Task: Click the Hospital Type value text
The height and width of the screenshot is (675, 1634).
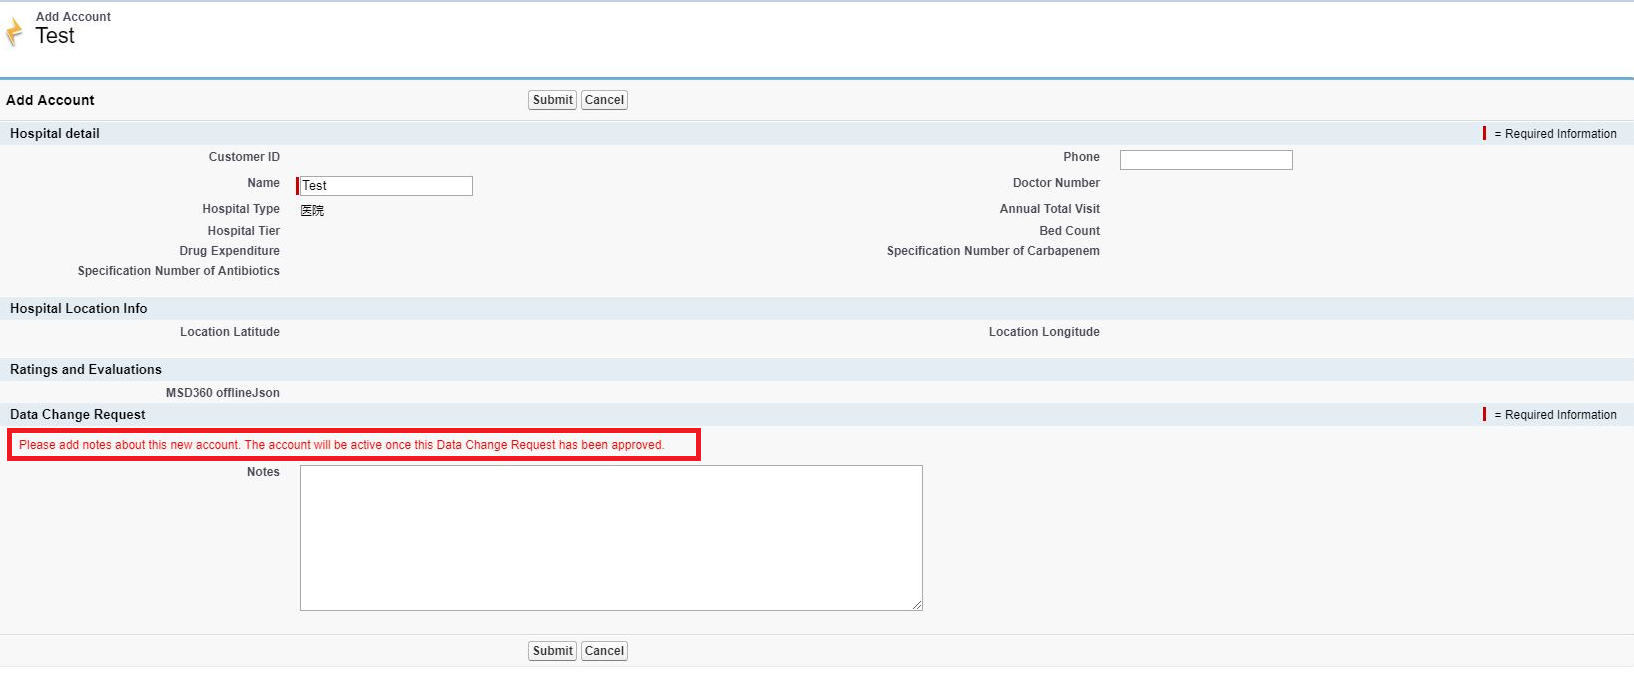Action: pyautogui.click(x=312, y=210)
